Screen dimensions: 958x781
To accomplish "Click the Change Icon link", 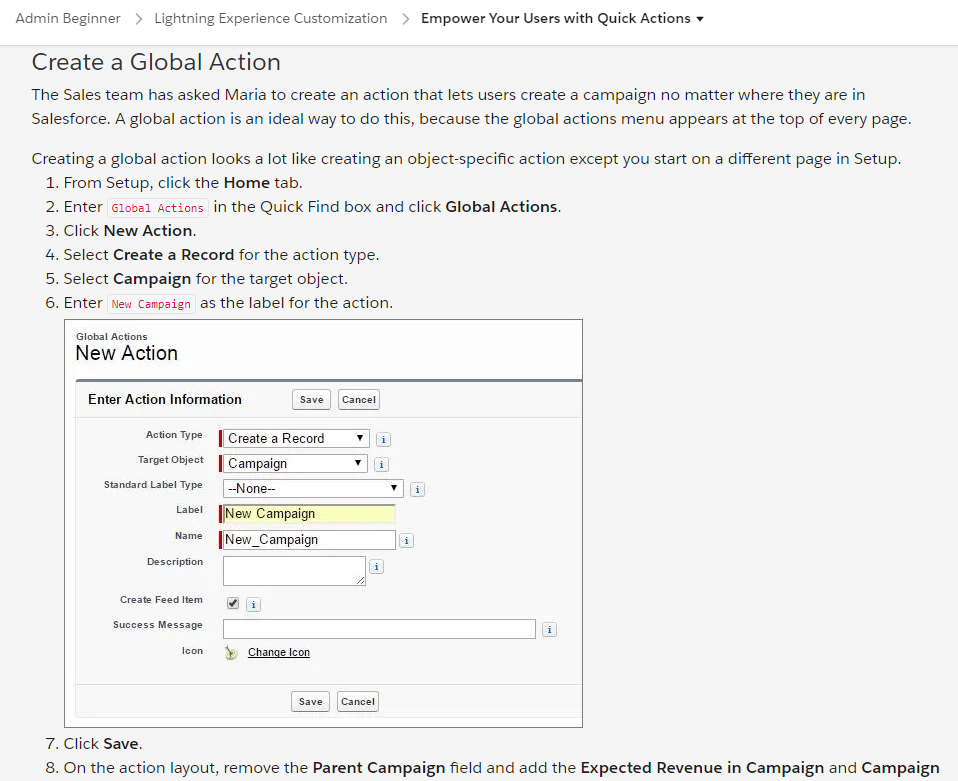I will pyautogui.click(x=279, y=652).
